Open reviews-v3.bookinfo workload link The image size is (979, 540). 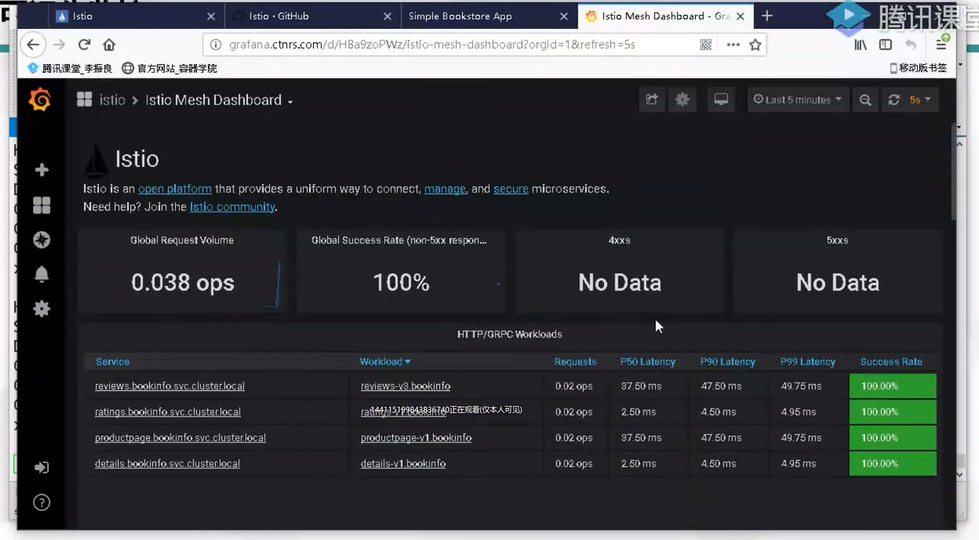pyautogui.click(x=405, y=386)
